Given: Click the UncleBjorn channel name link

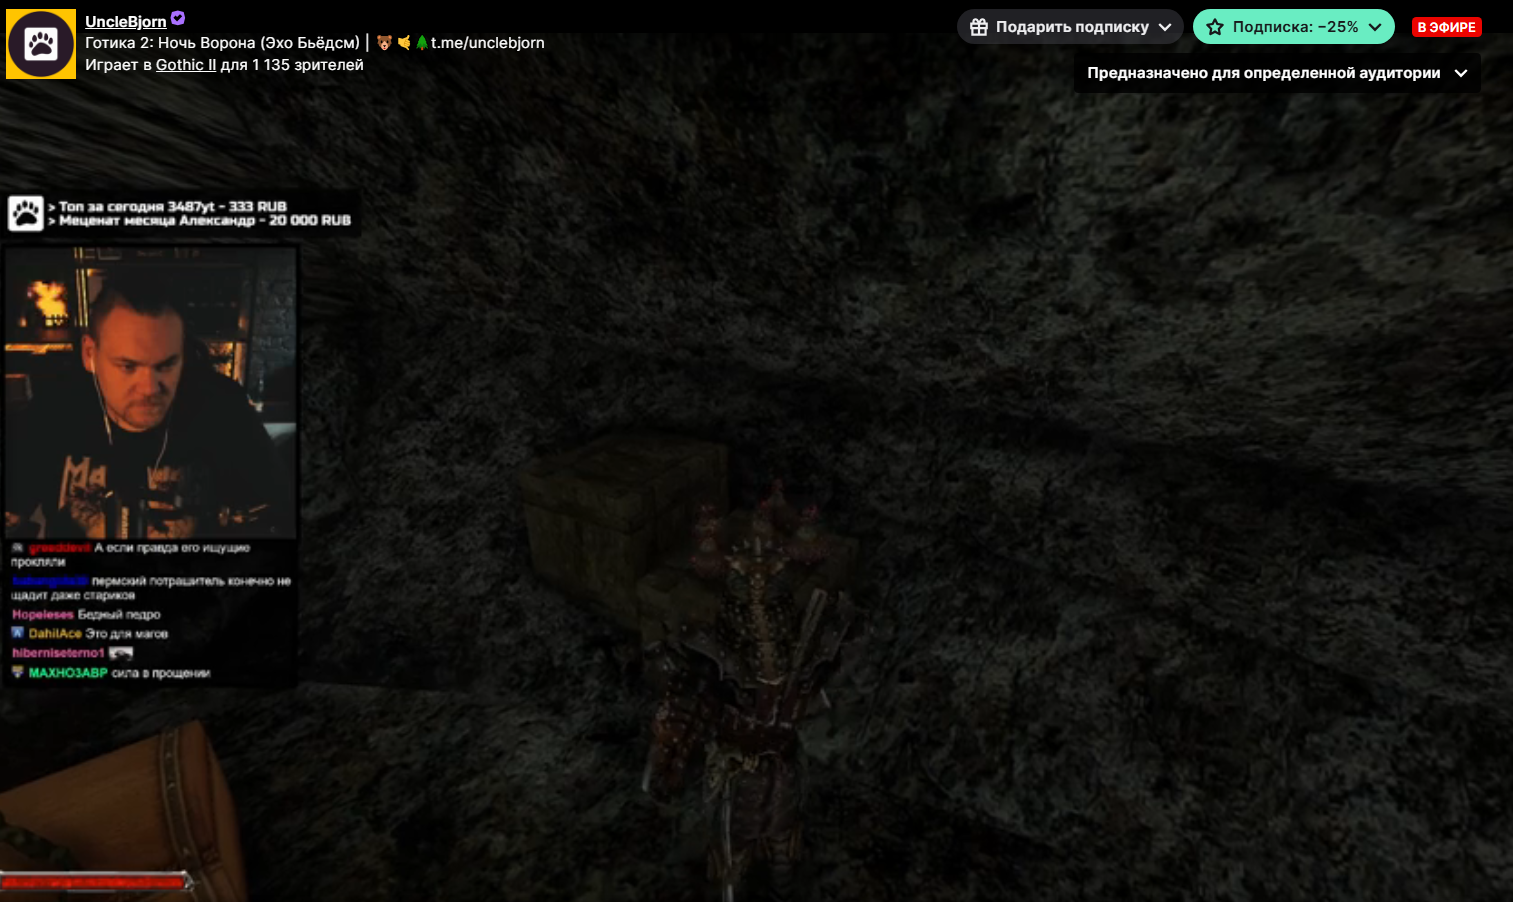Looking at the screenshot, I should [126, 21].
